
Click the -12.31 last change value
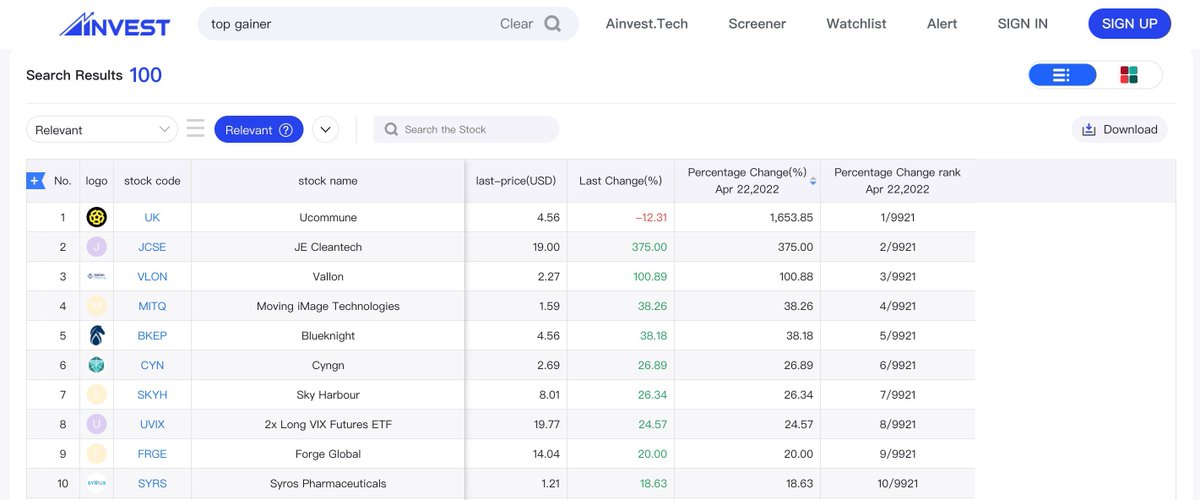(x=650, y=218)
